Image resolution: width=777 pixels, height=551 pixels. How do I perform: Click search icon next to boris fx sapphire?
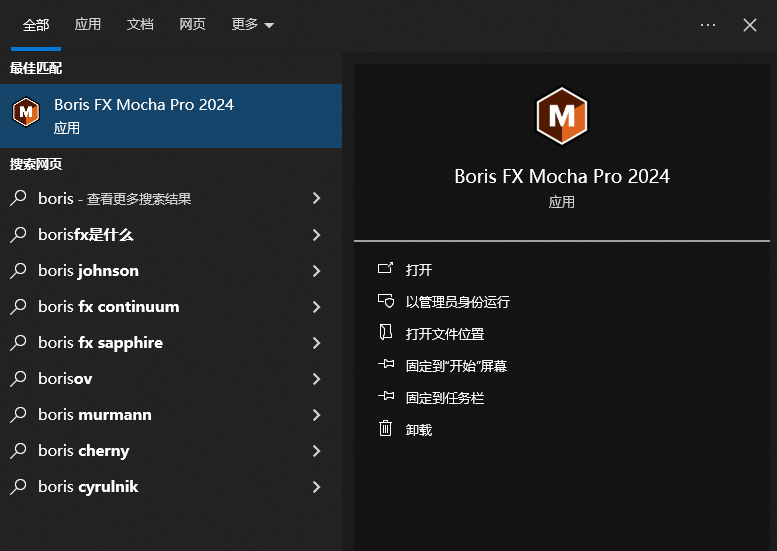click(x=18, y=342)
